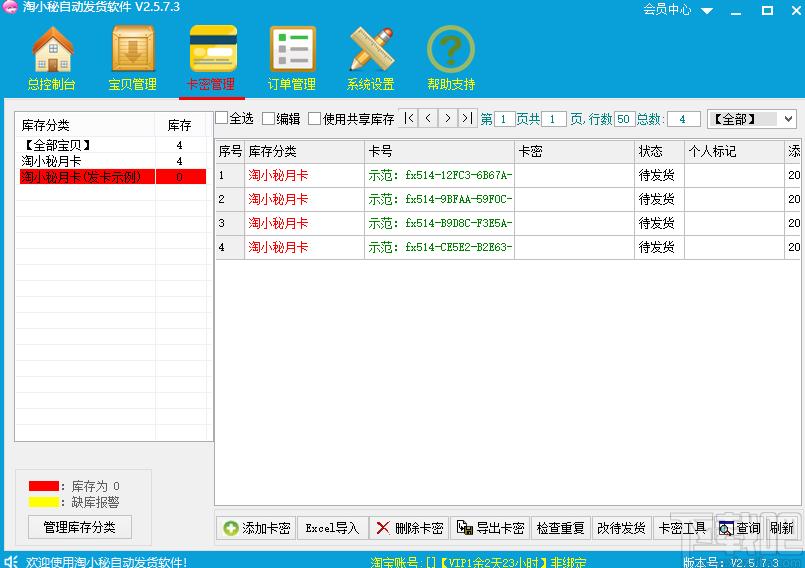The width and height of the screenshot is (805, 568).
Task: Click 序号 column header
Action: pyautogui.click(x=230, y=152)
